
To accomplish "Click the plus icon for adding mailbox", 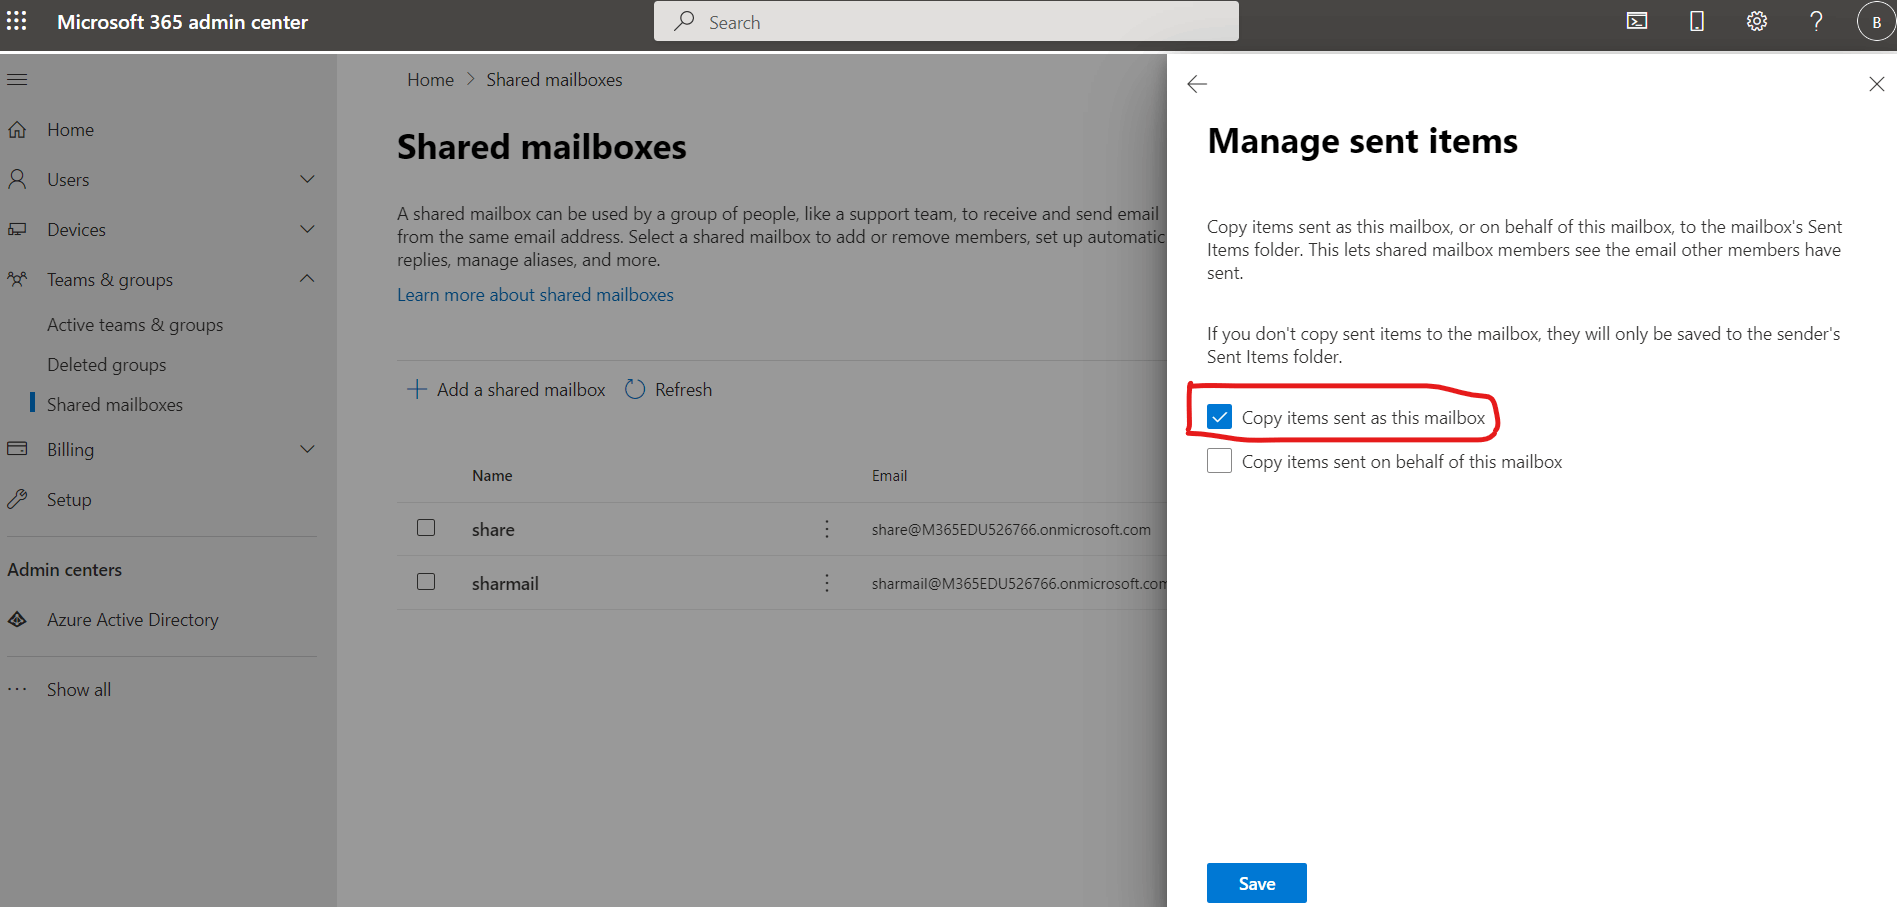I will tap(417, 389).
